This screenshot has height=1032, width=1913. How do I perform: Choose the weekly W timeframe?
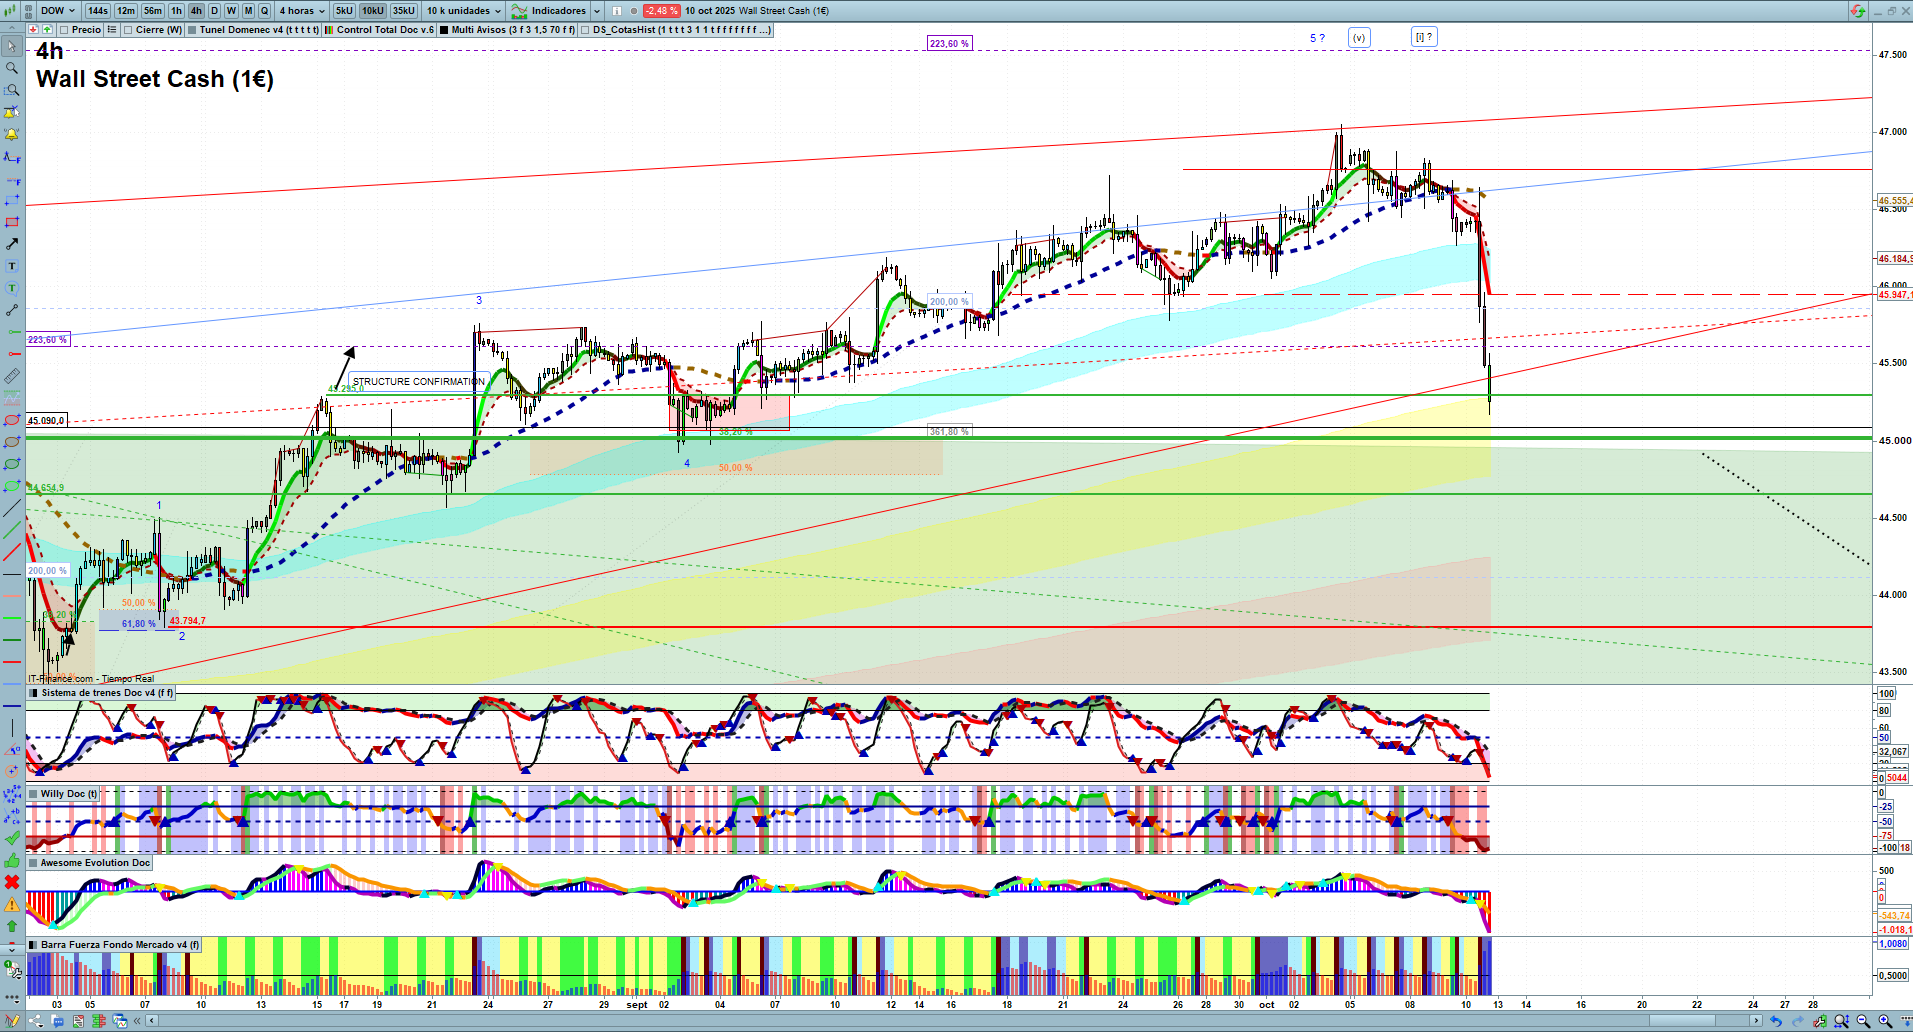point(231,11)
